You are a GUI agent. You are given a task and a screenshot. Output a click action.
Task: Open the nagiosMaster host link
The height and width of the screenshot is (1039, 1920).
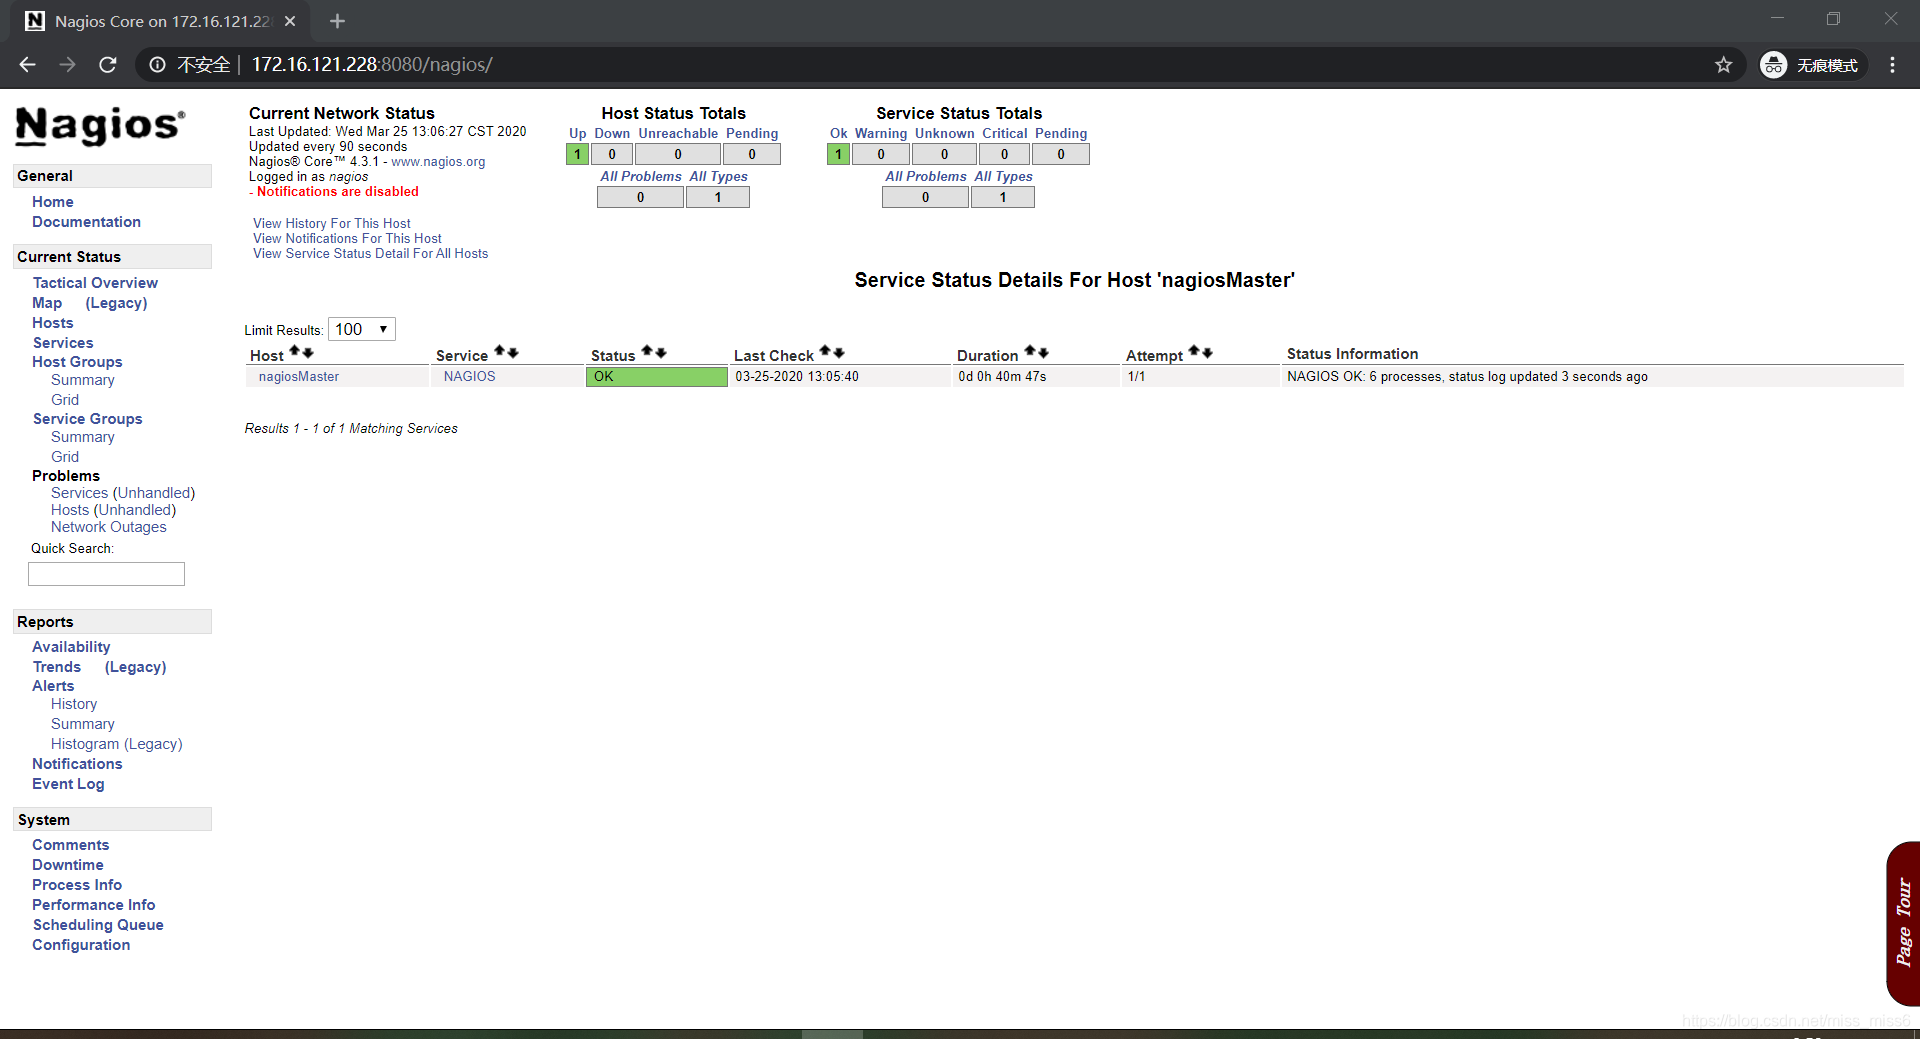tap(299, 377)
